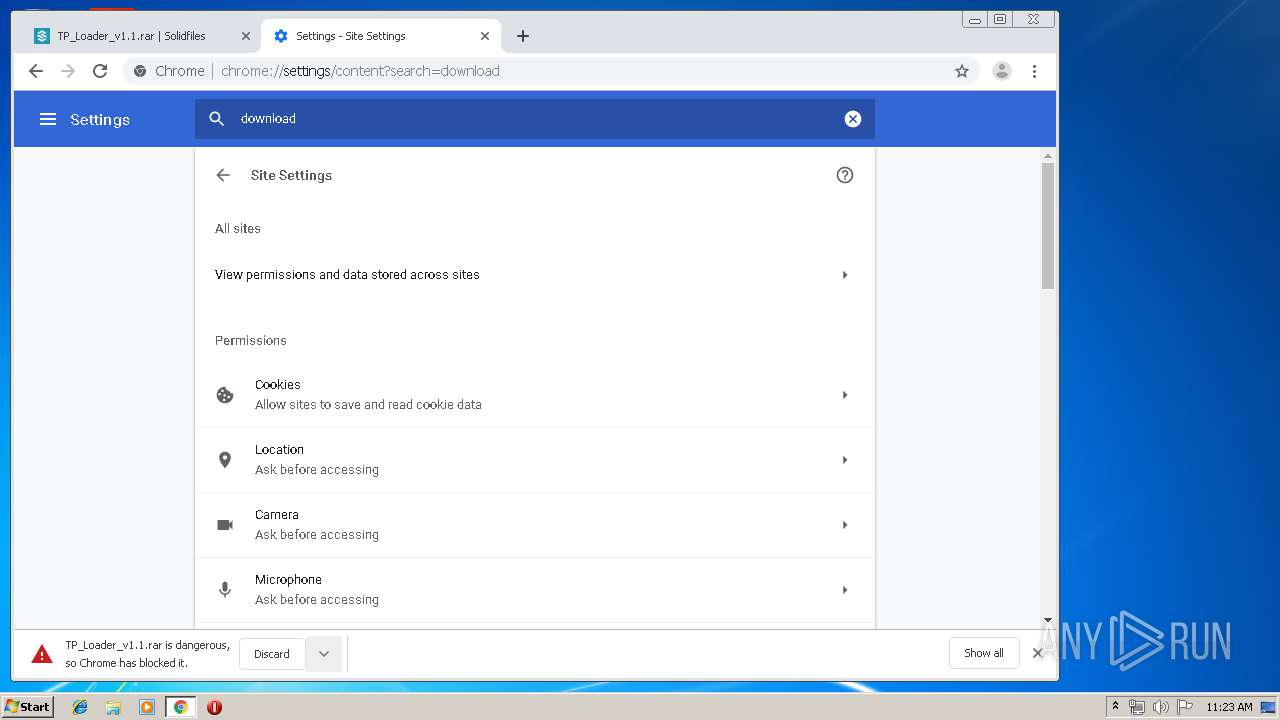Click show desktop button in taskbar
Screen dimensions: 1280x720
tap(1269, 707)
